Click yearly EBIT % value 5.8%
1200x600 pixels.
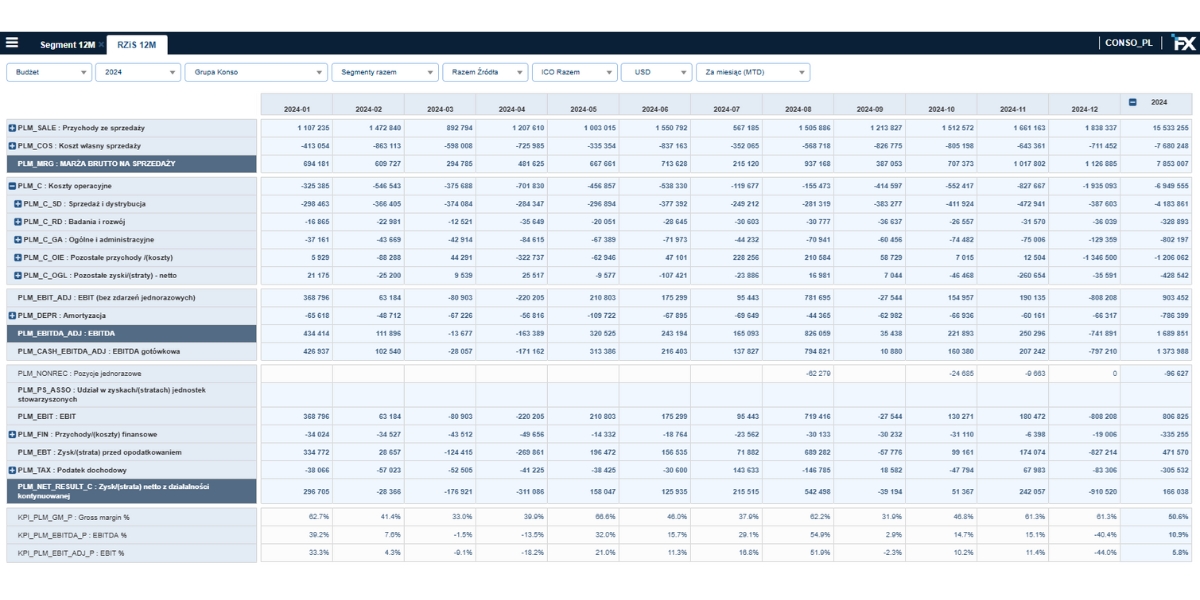pyautogui.click(x=1157, y=552)
